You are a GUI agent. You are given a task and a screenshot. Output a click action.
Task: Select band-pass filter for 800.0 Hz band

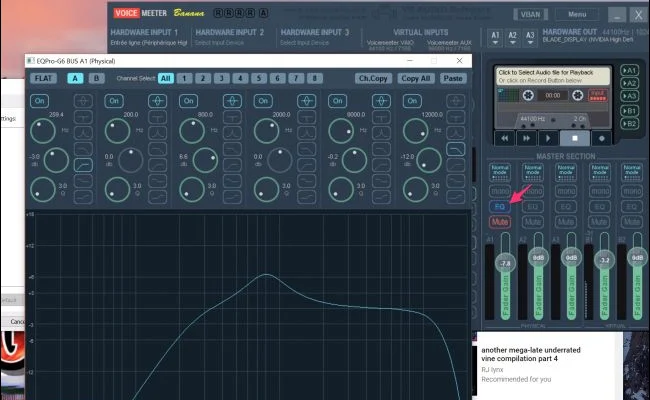click(232, 133)
